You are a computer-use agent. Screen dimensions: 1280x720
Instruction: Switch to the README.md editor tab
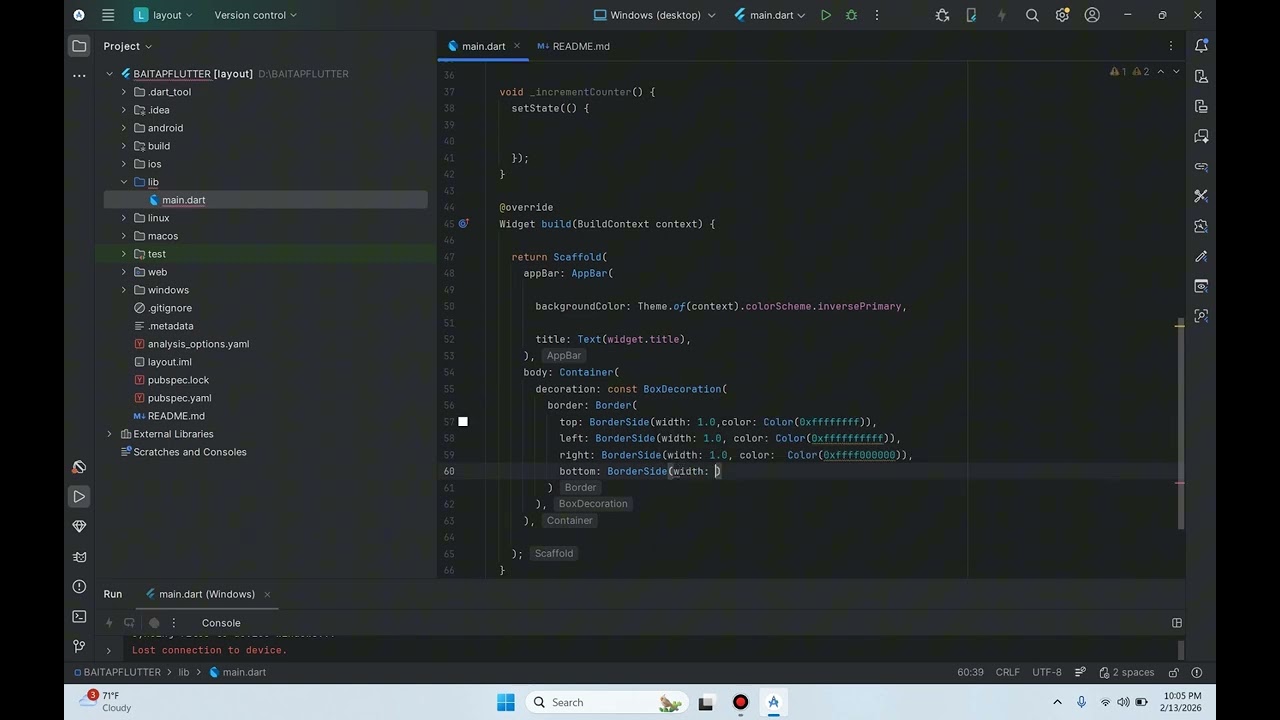click(x=573, y=46)
